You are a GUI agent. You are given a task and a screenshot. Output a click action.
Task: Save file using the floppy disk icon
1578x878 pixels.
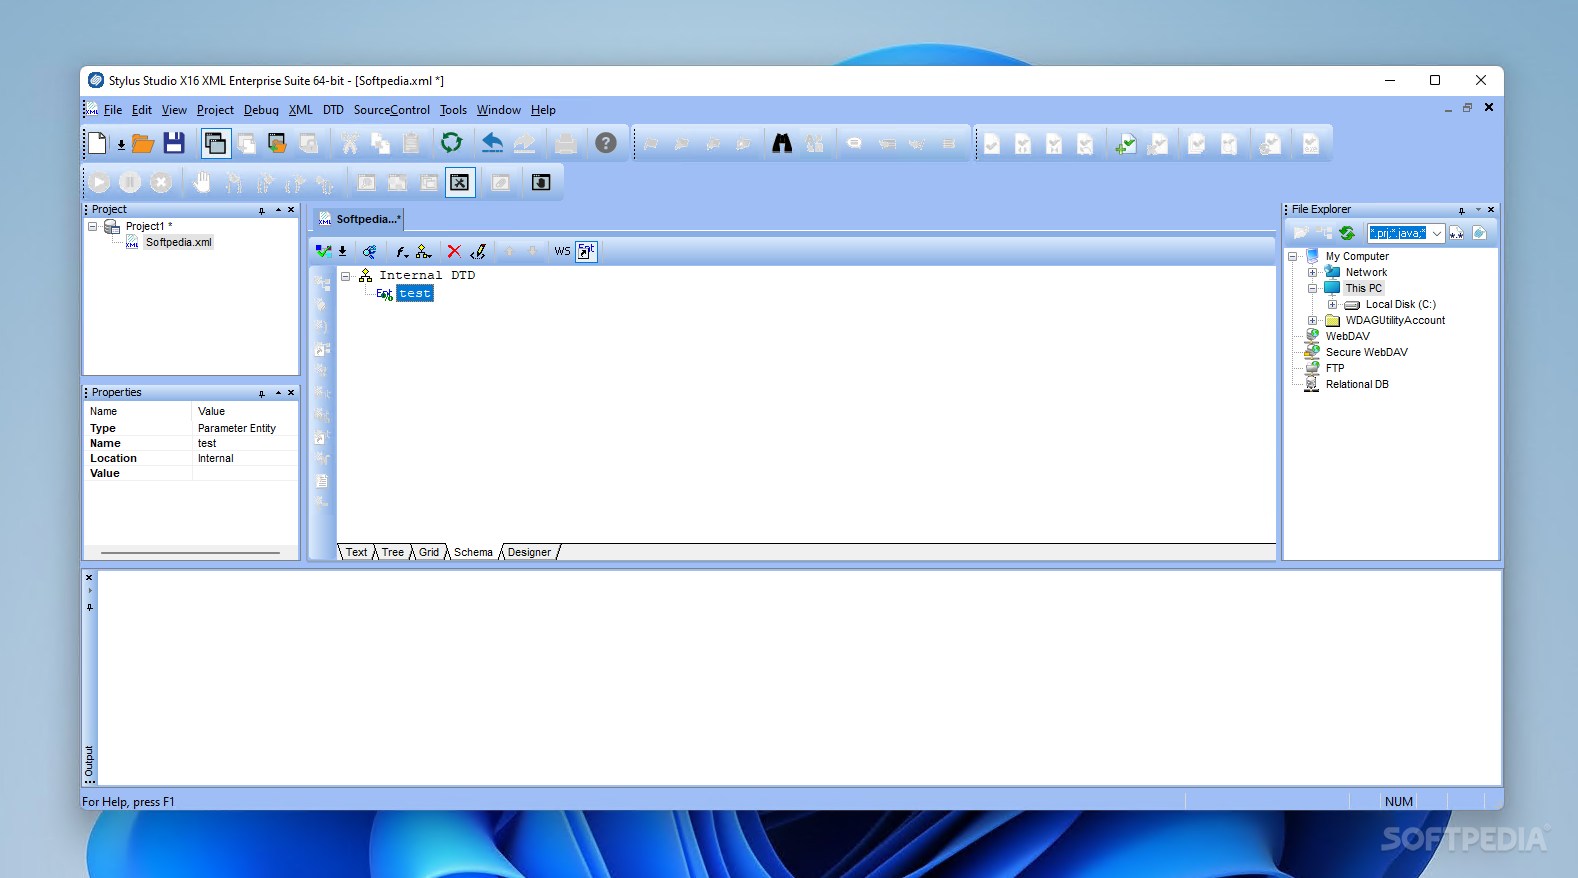click(174, 143)
